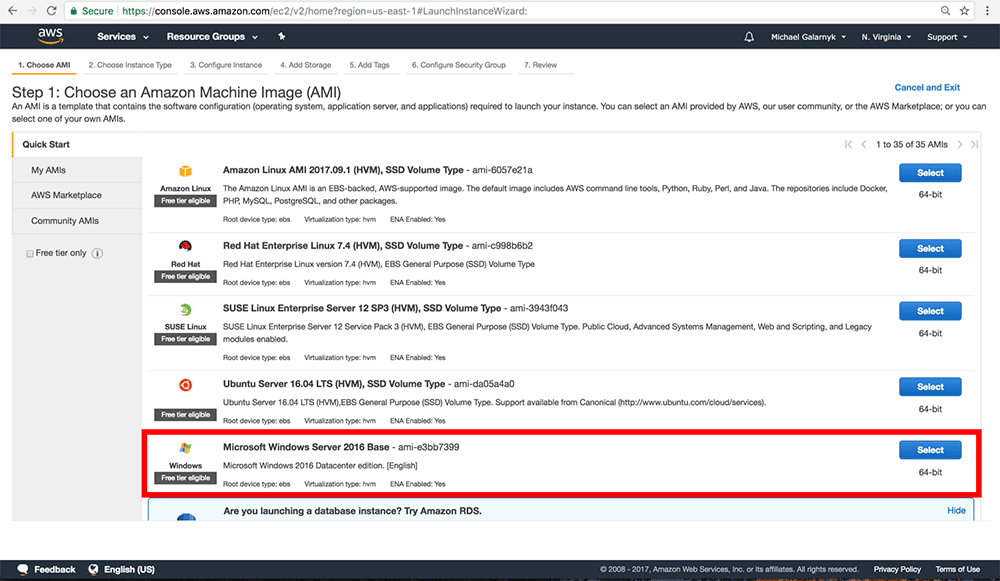The height and width of the screenshot is (581, 1000).
Task: Click the globe icon next to English (US)
Action: (94, 569)
